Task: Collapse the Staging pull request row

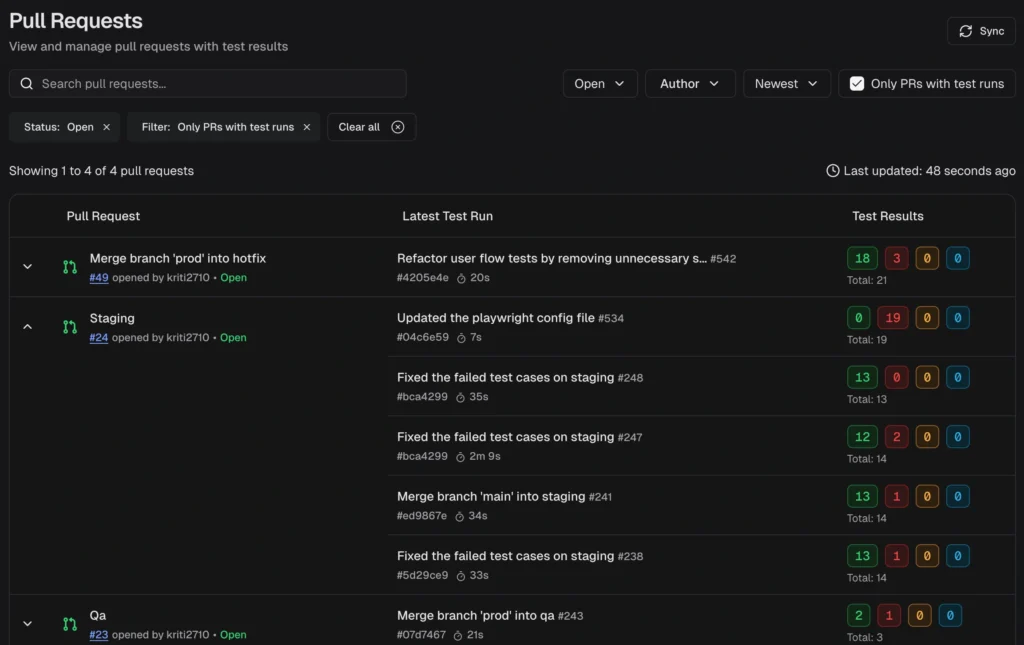Action: [28, 327]
